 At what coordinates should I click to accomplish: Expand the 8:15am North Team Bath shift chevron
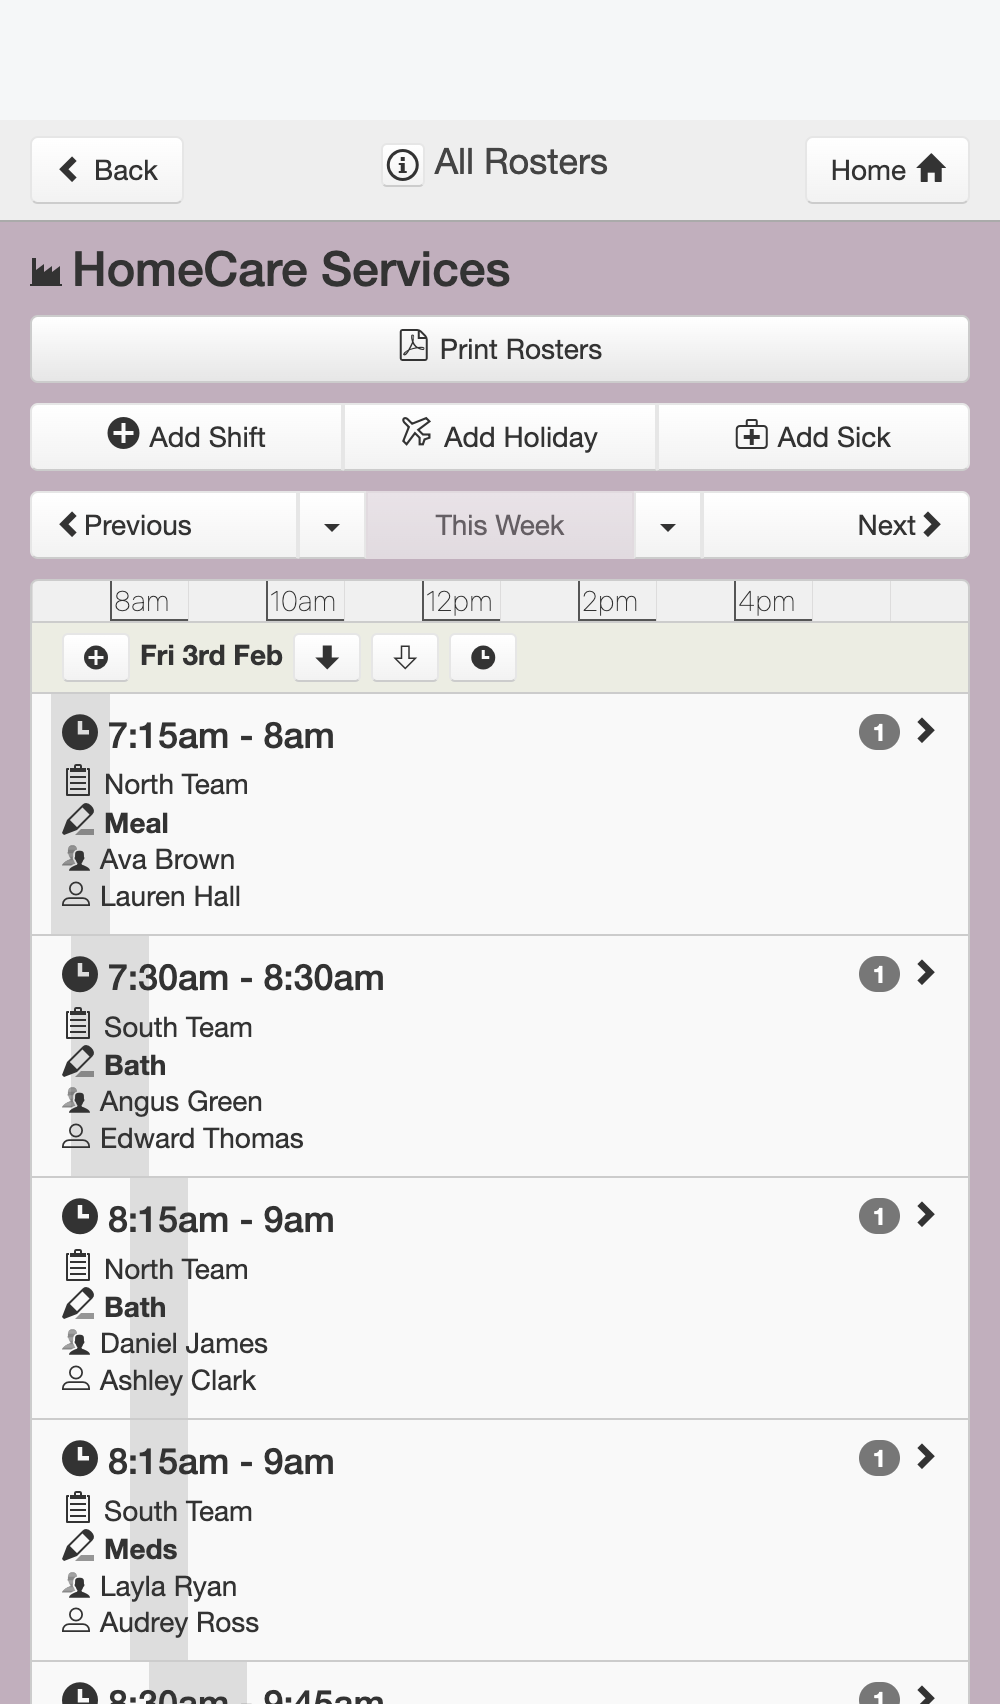click(x=926, y=1215)
